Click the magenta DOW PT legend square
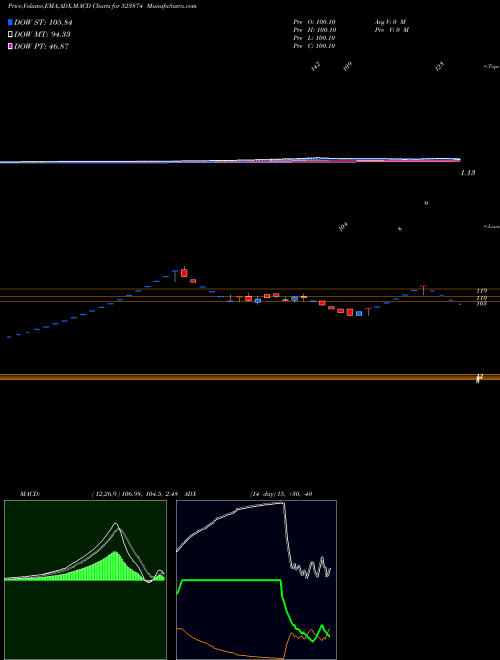 click(11, 46)
